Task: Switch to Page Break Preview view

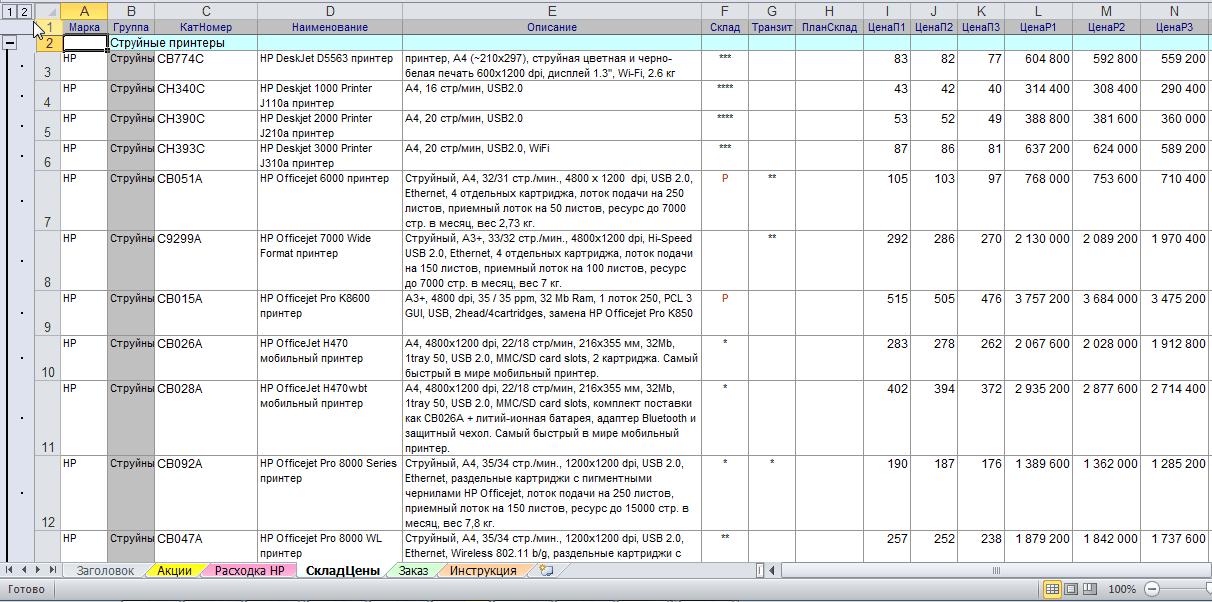Action: pyautogui.click(x=1090, y=590)
